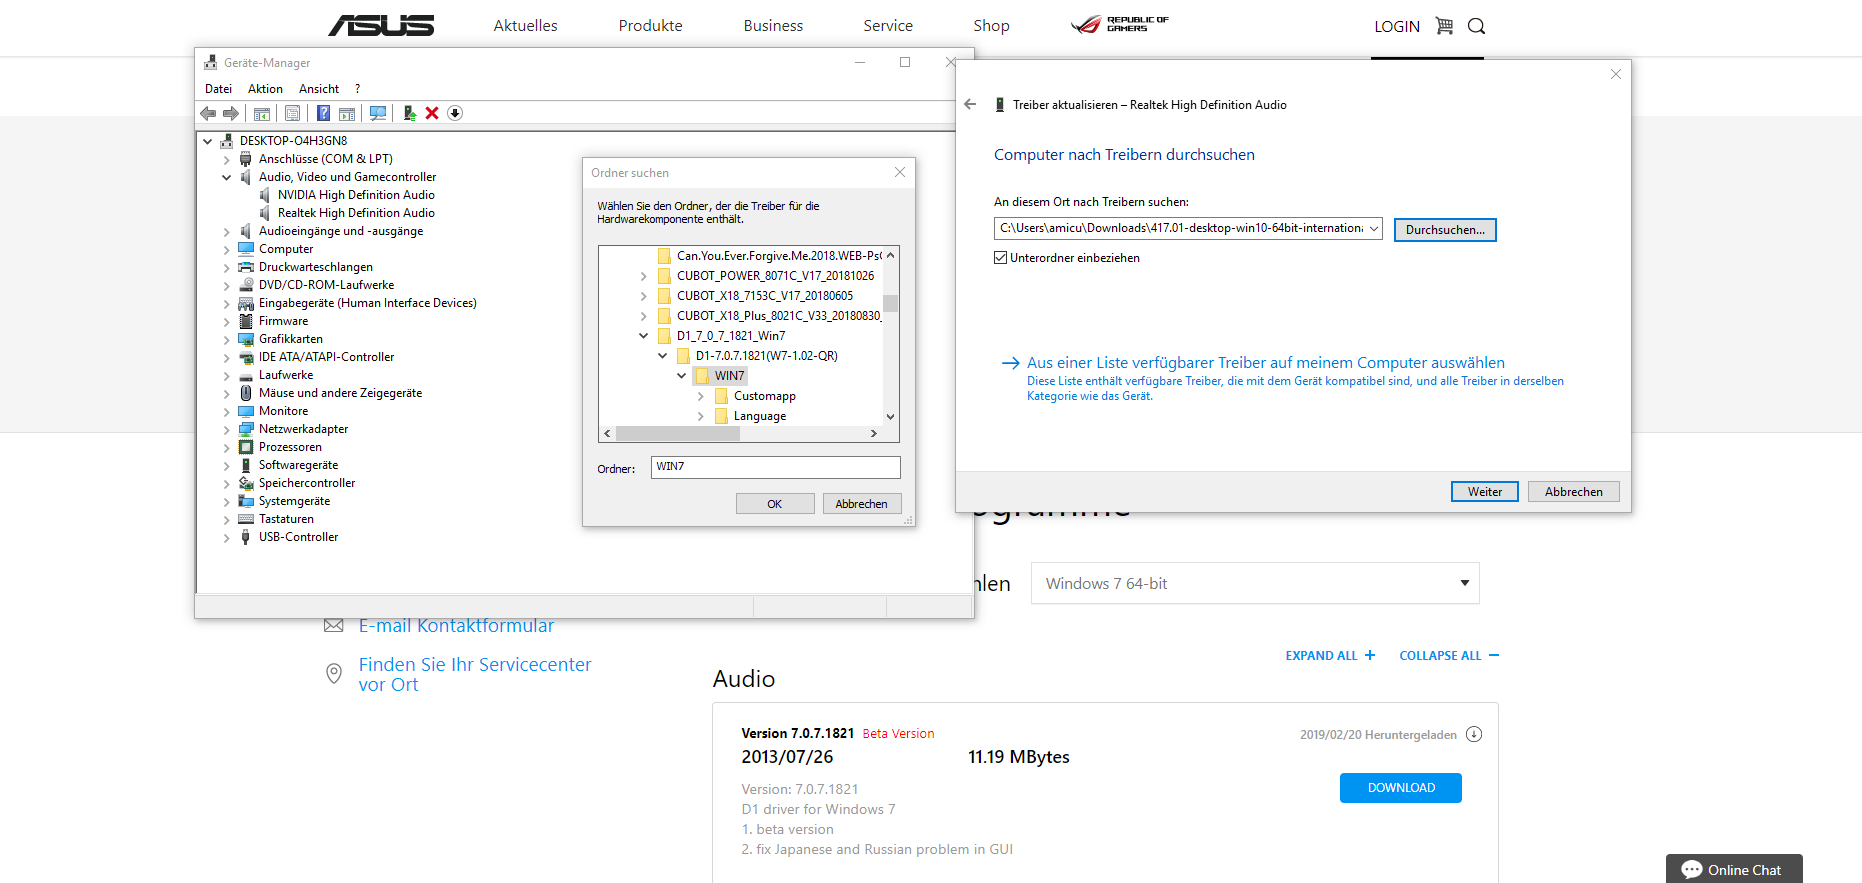Open Aktuelles in ASUS navigation
The width and height of the screenshot is (1862, 883).
pos(525,26)
